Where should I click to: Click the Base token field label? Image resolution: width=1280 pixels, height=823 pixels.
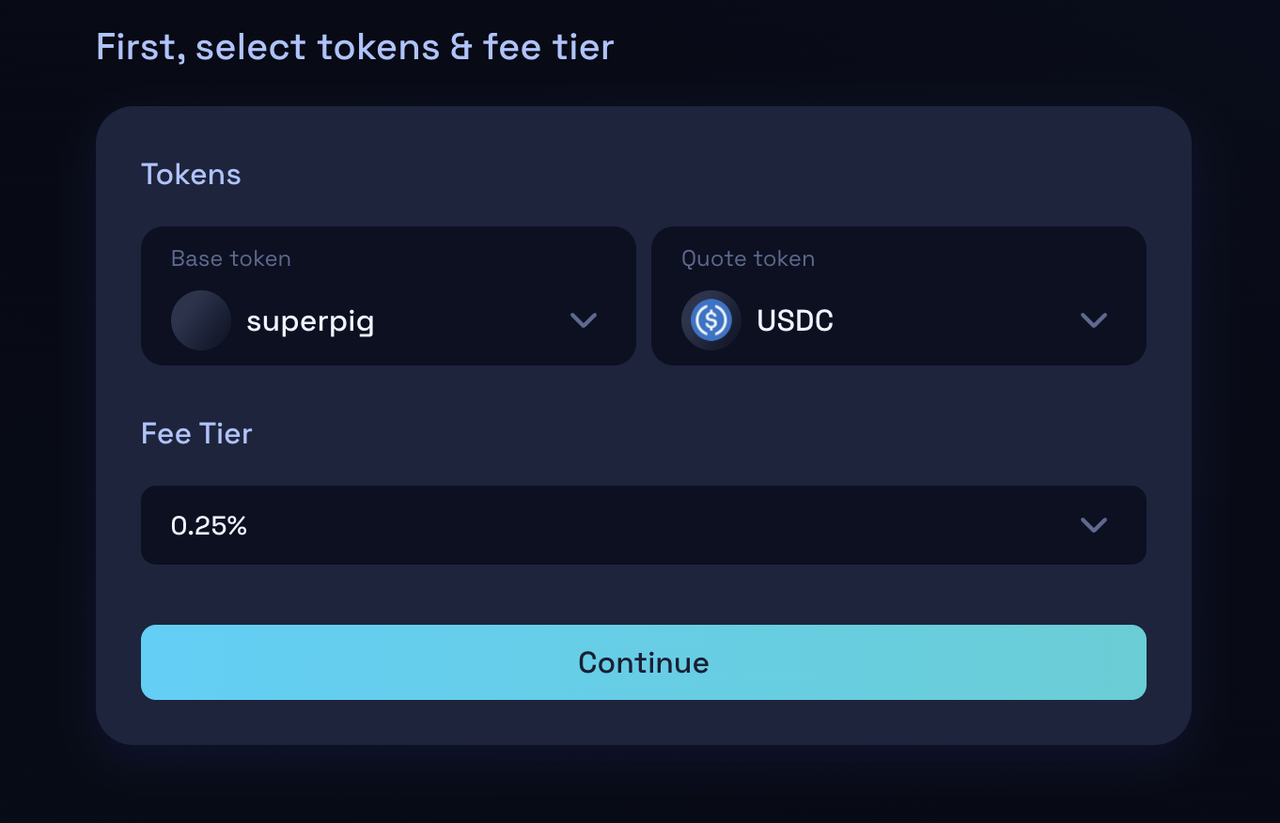tap(231, 258)
